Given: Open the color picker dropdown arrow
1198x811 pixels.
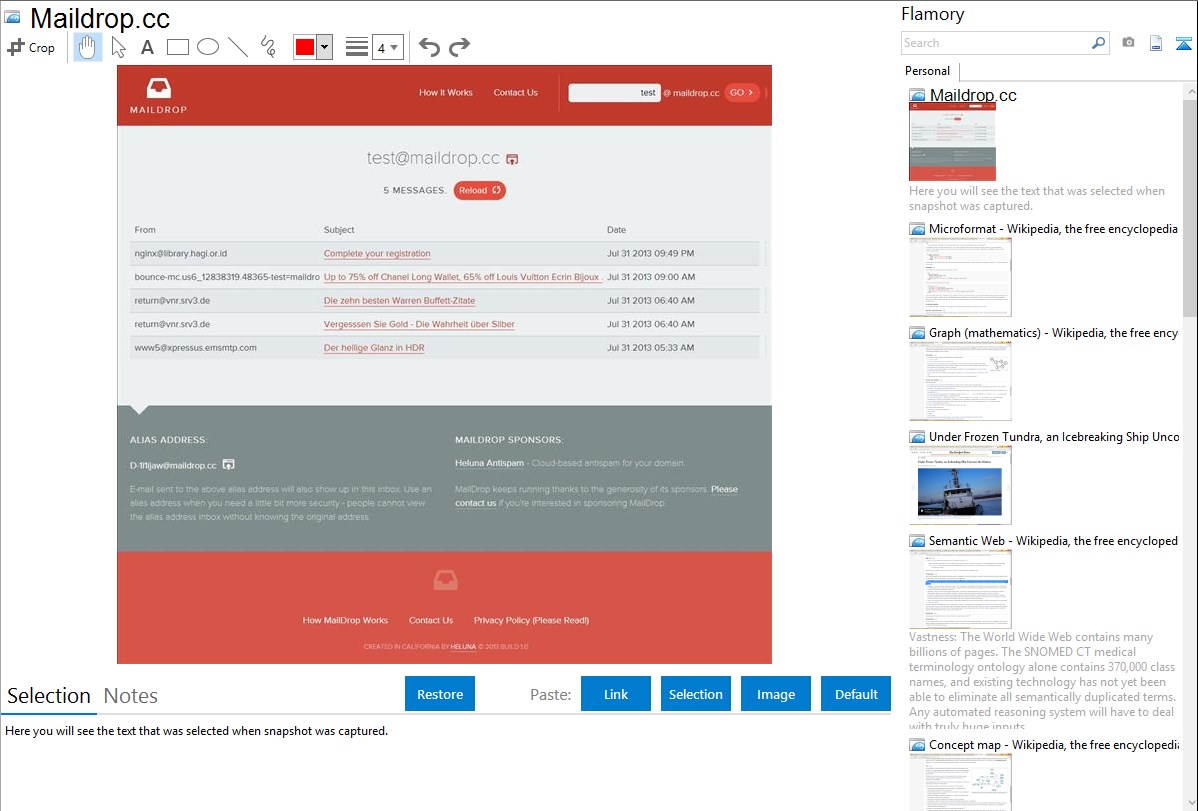Looking at the screenshot, I should coord(324,47).
